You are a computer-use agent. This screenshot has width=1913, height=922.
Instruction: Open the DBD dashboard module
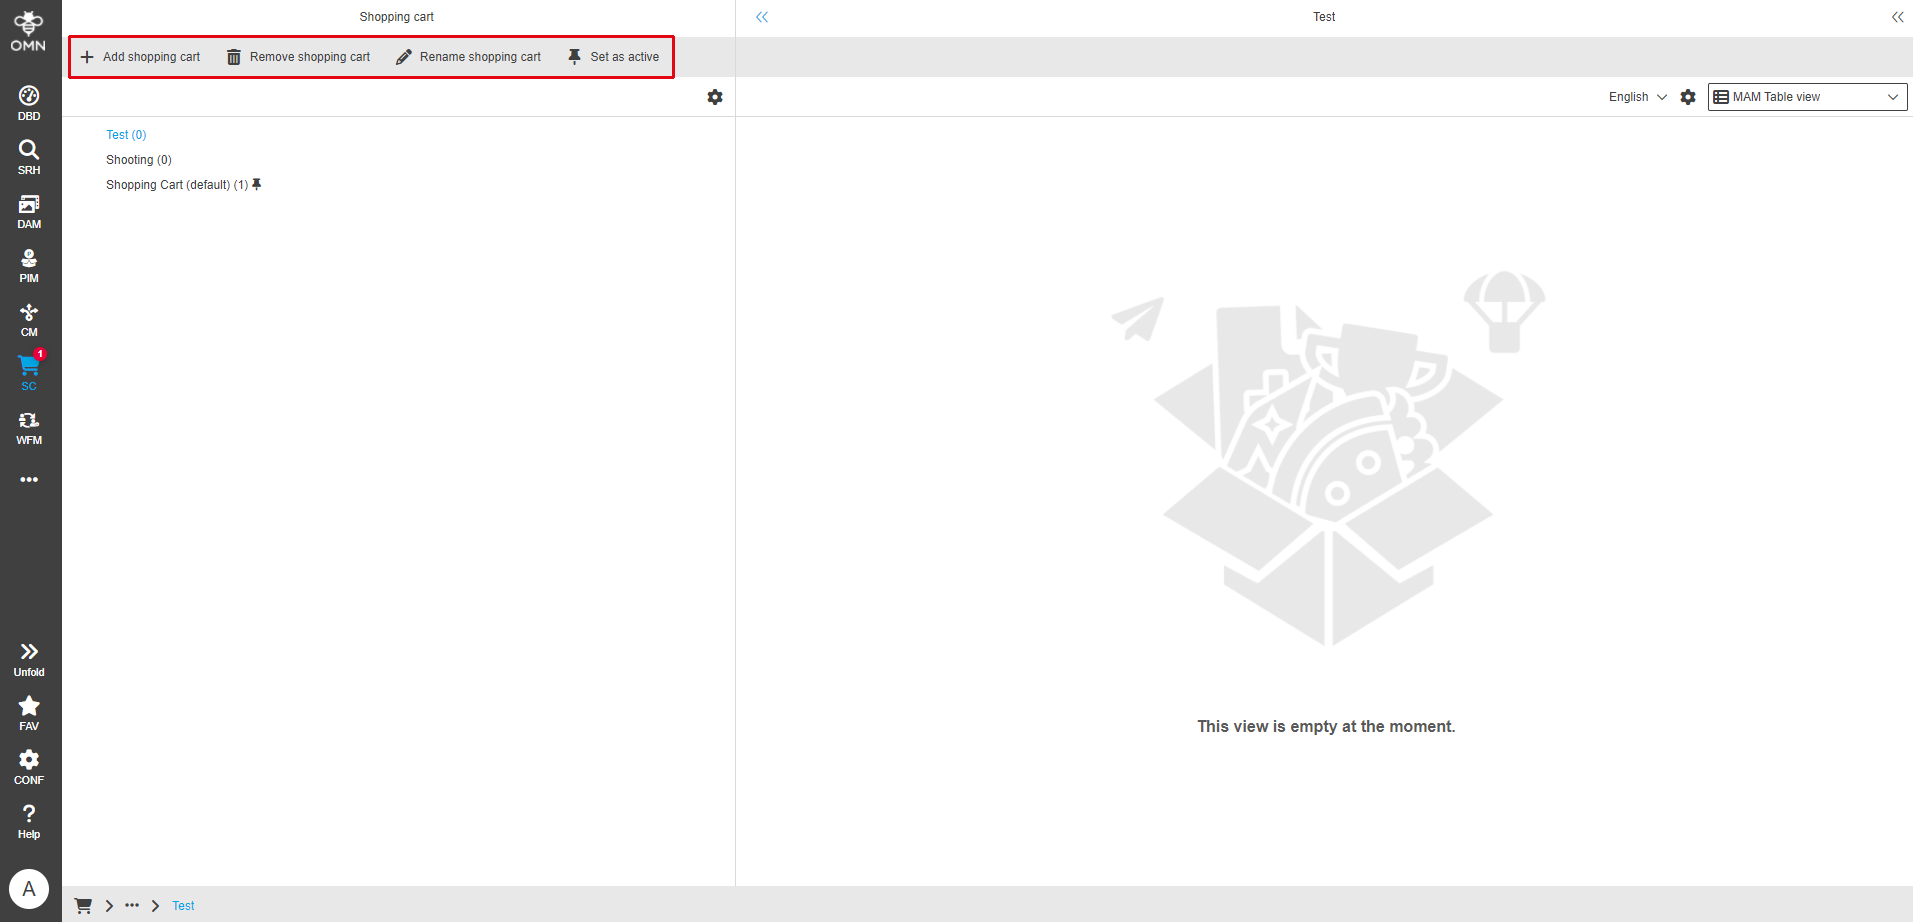[x=29, y=103]
